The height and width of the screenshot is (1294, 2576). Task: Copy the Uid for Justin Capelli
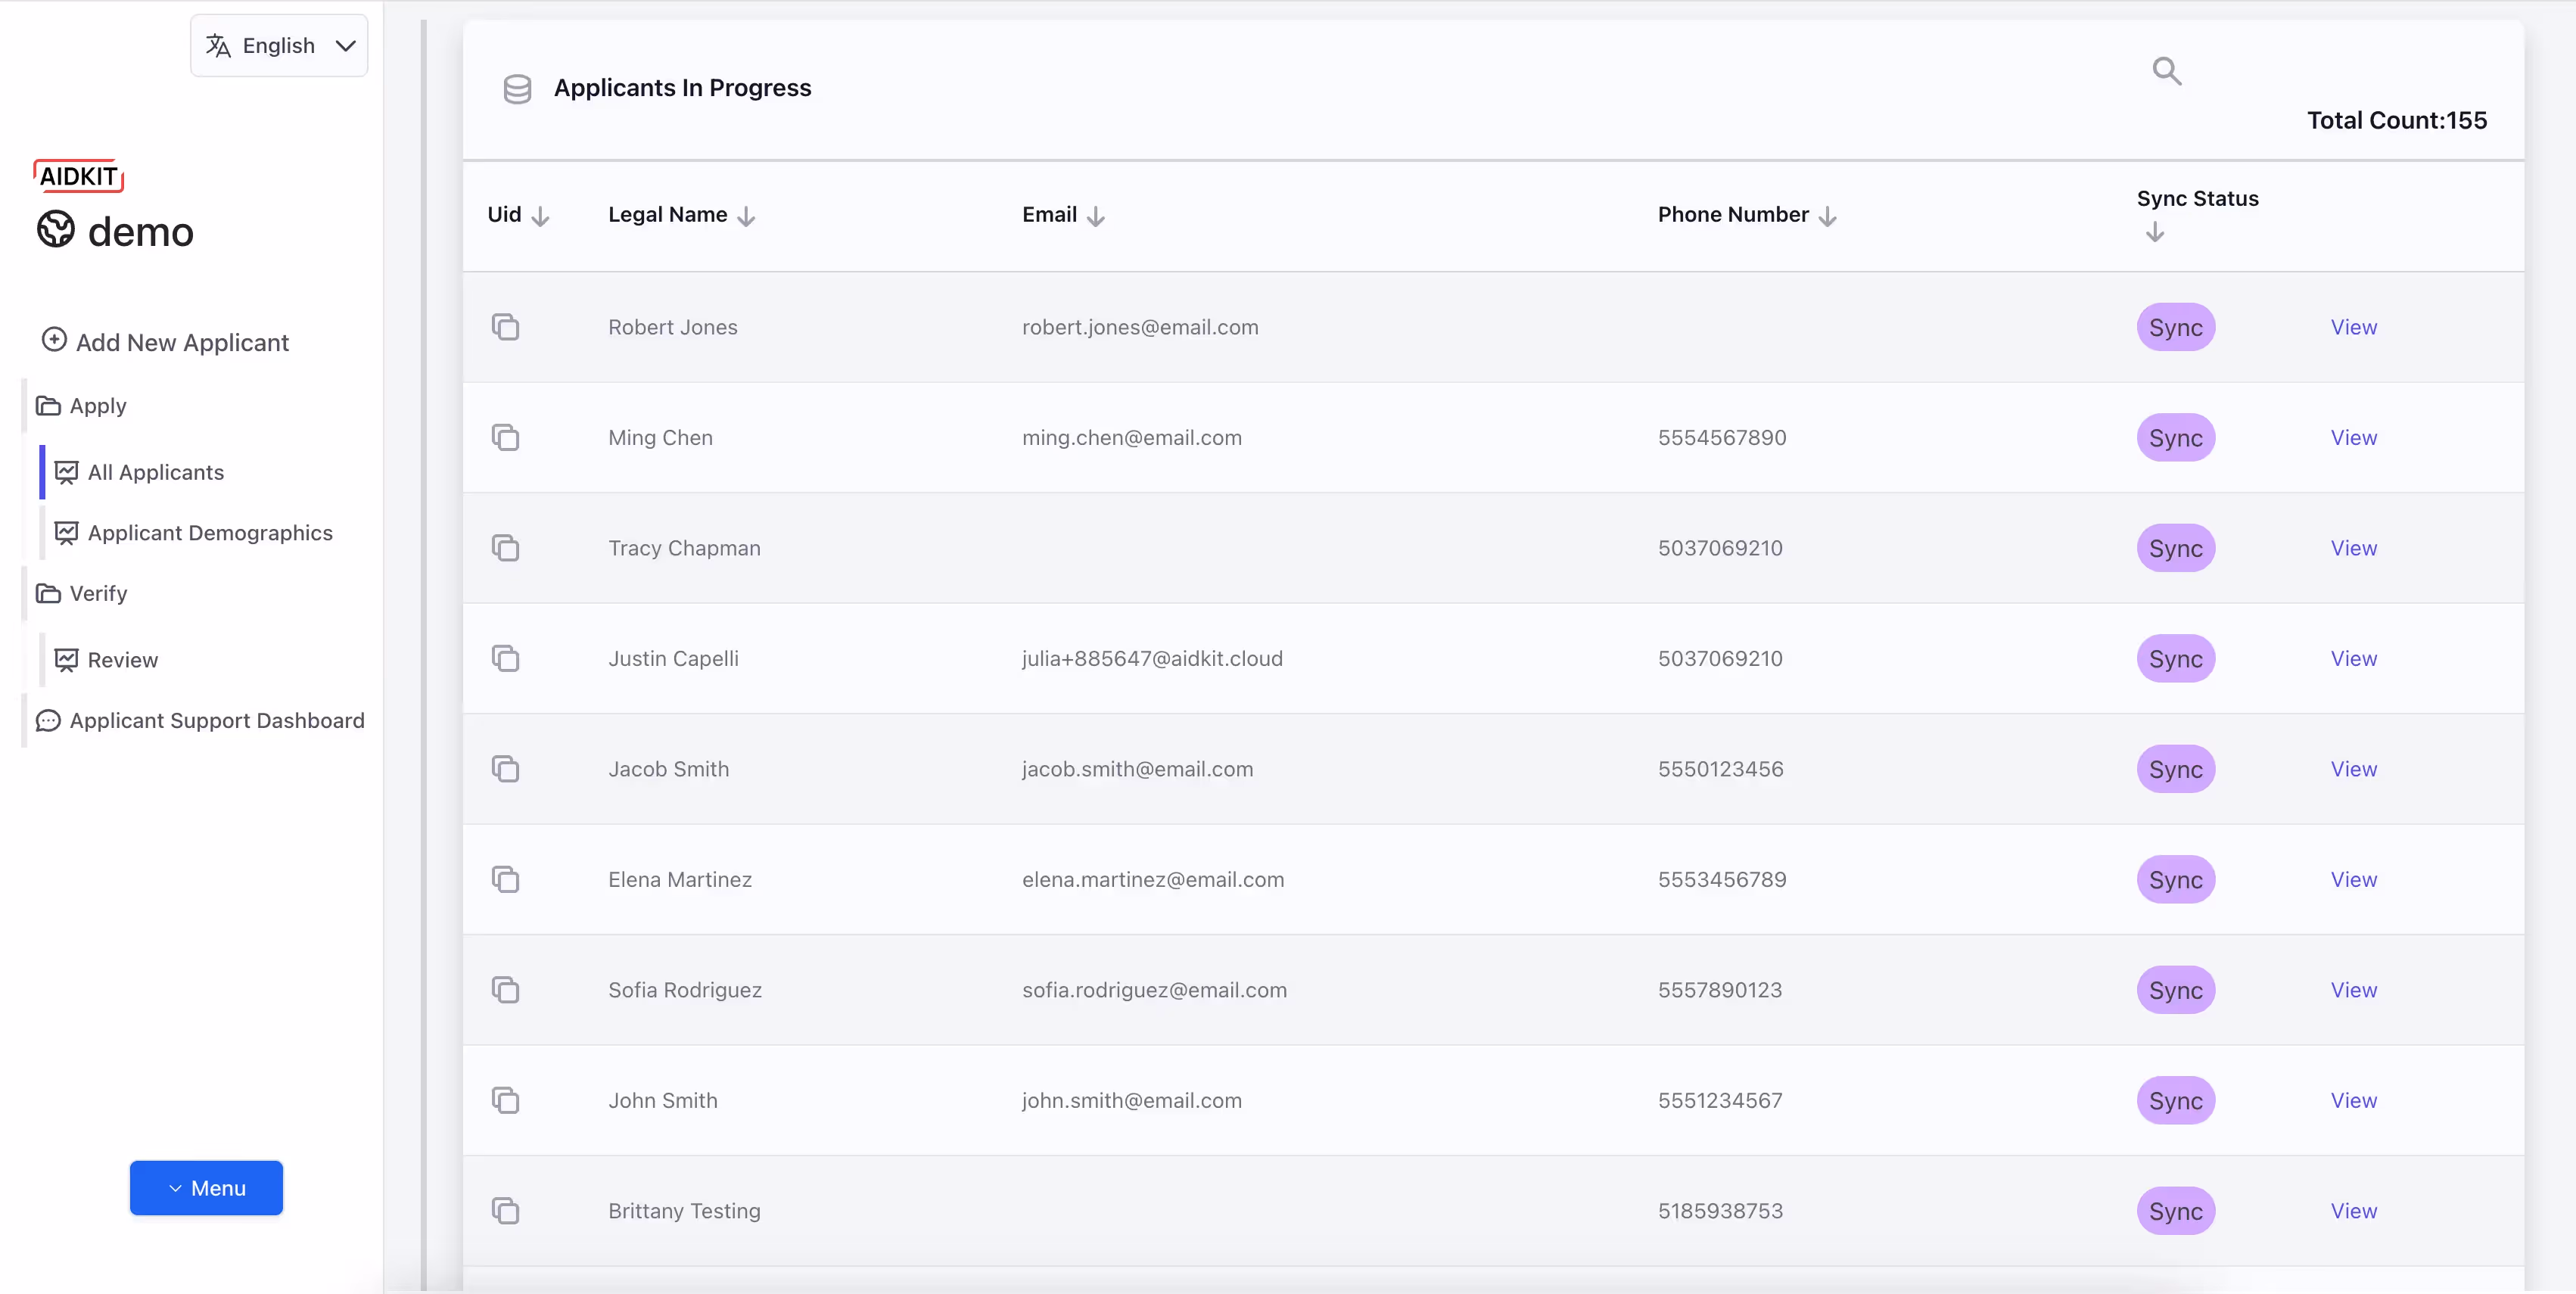tap(505, 658)
